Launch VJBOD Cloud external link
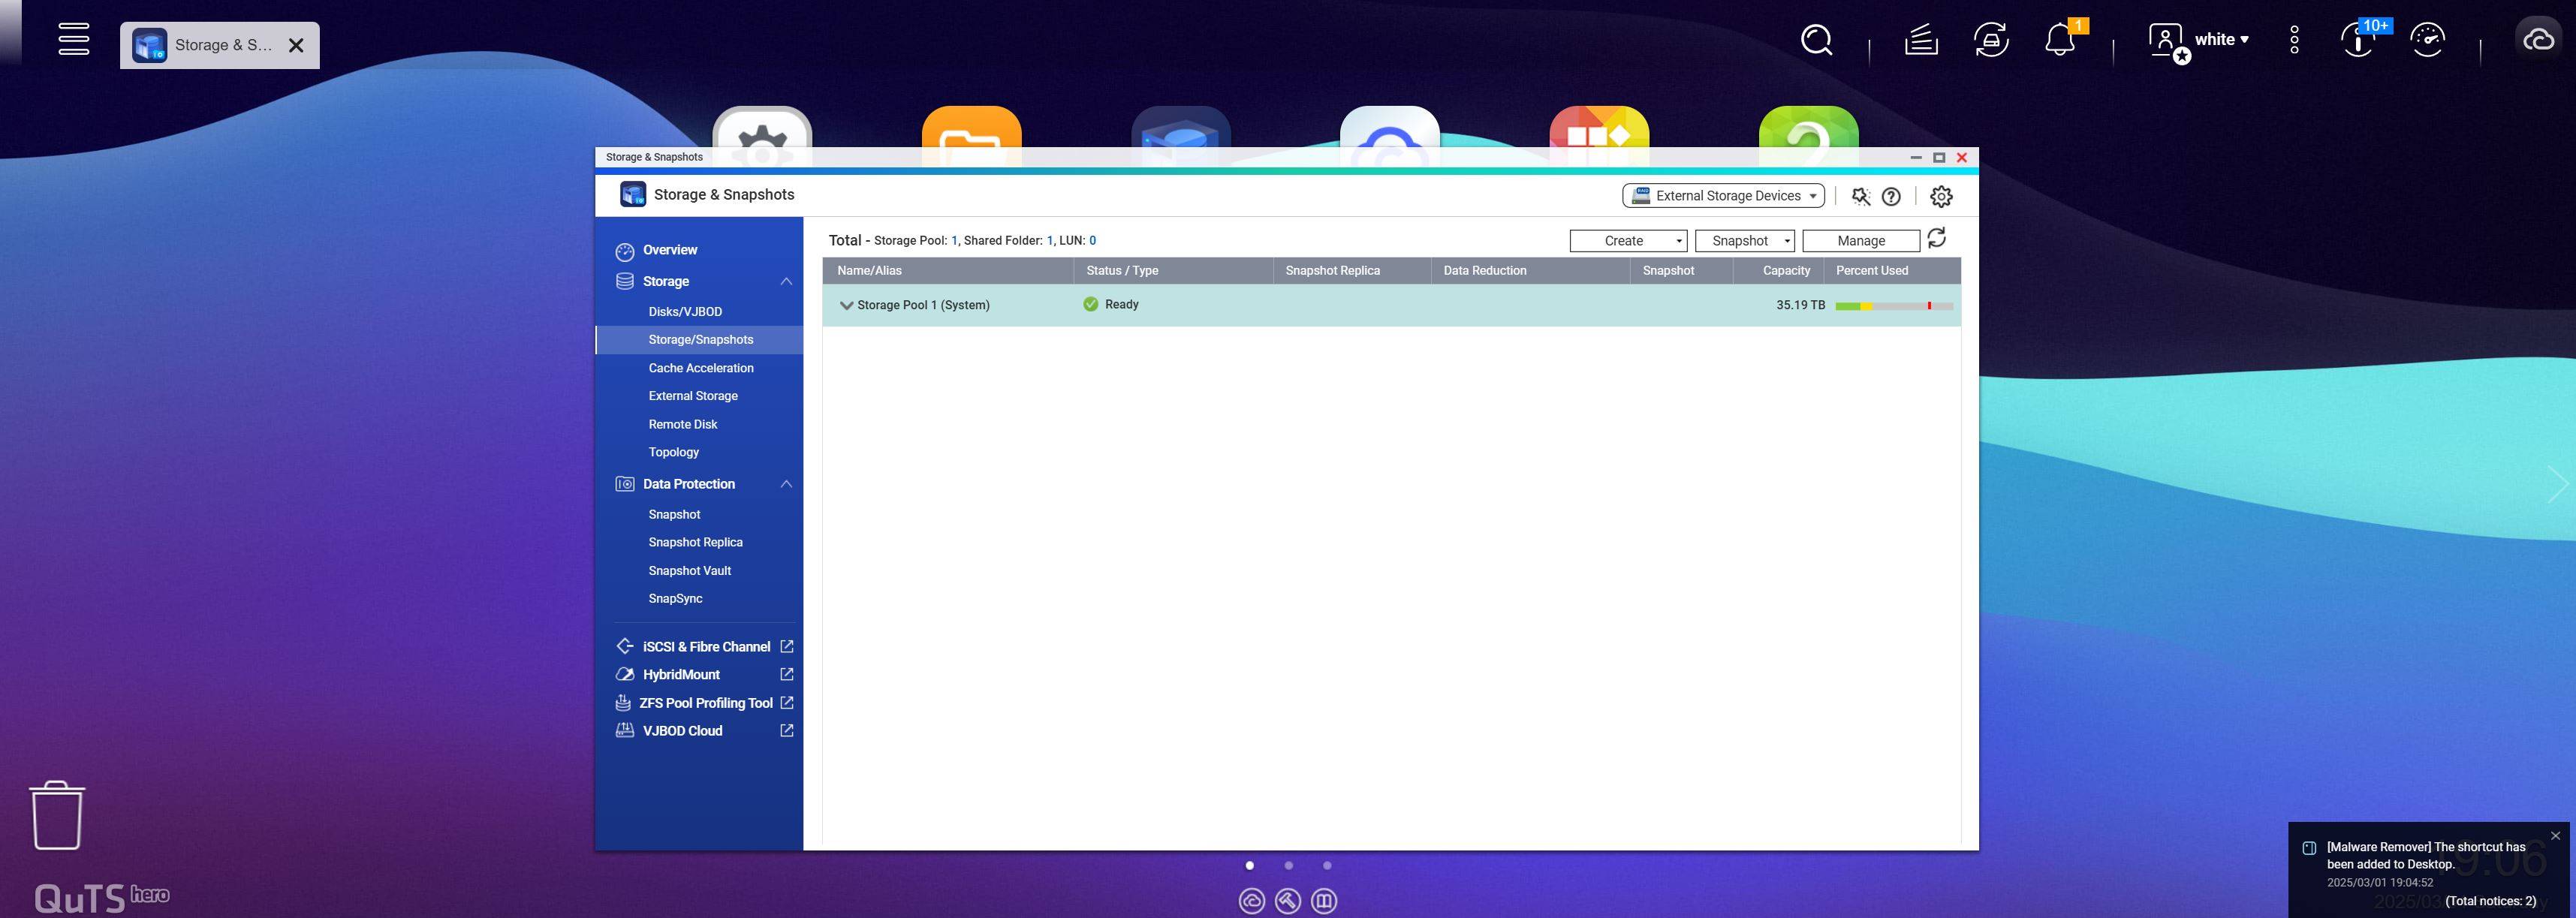The image size is (2576, 918). pyautogui.click(x=704, y=731)
